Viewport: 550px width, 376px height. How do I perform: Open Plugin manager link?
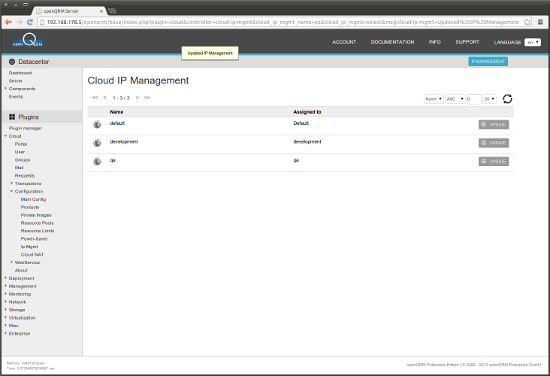tap(25, 128)
